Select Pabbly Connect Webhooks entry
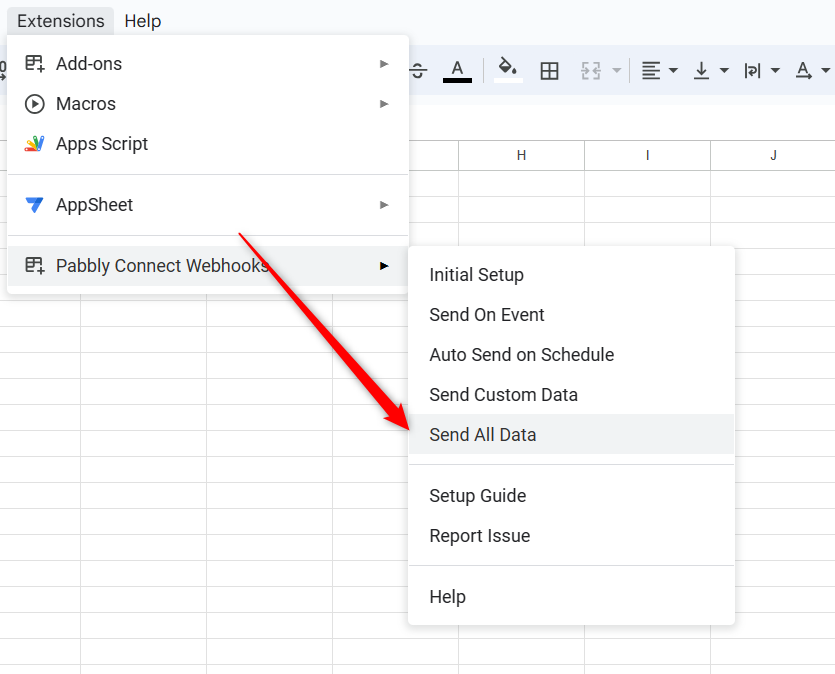 208,266
